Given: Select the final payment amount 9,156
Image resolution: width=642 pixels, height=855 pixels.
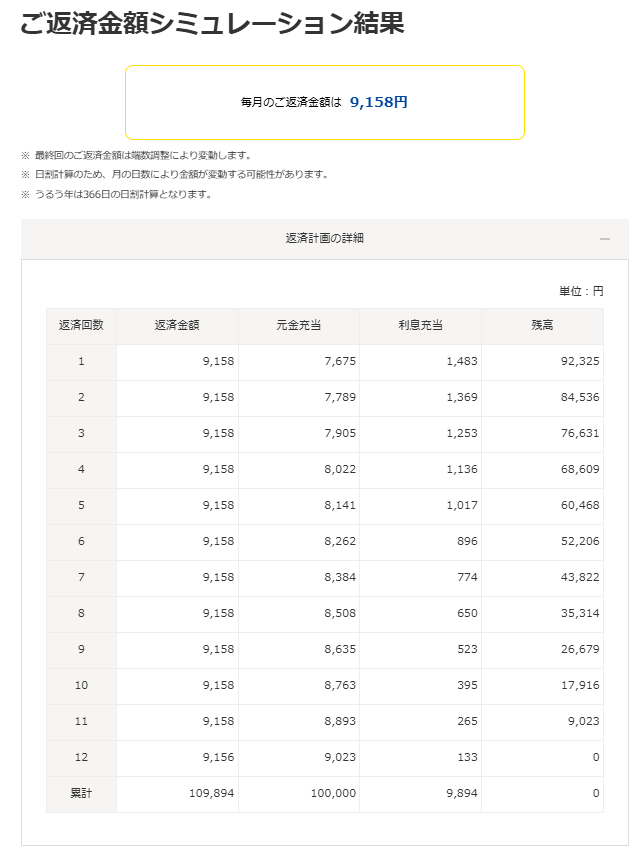Looking at the screenshot, I should (x=217, y=757).
